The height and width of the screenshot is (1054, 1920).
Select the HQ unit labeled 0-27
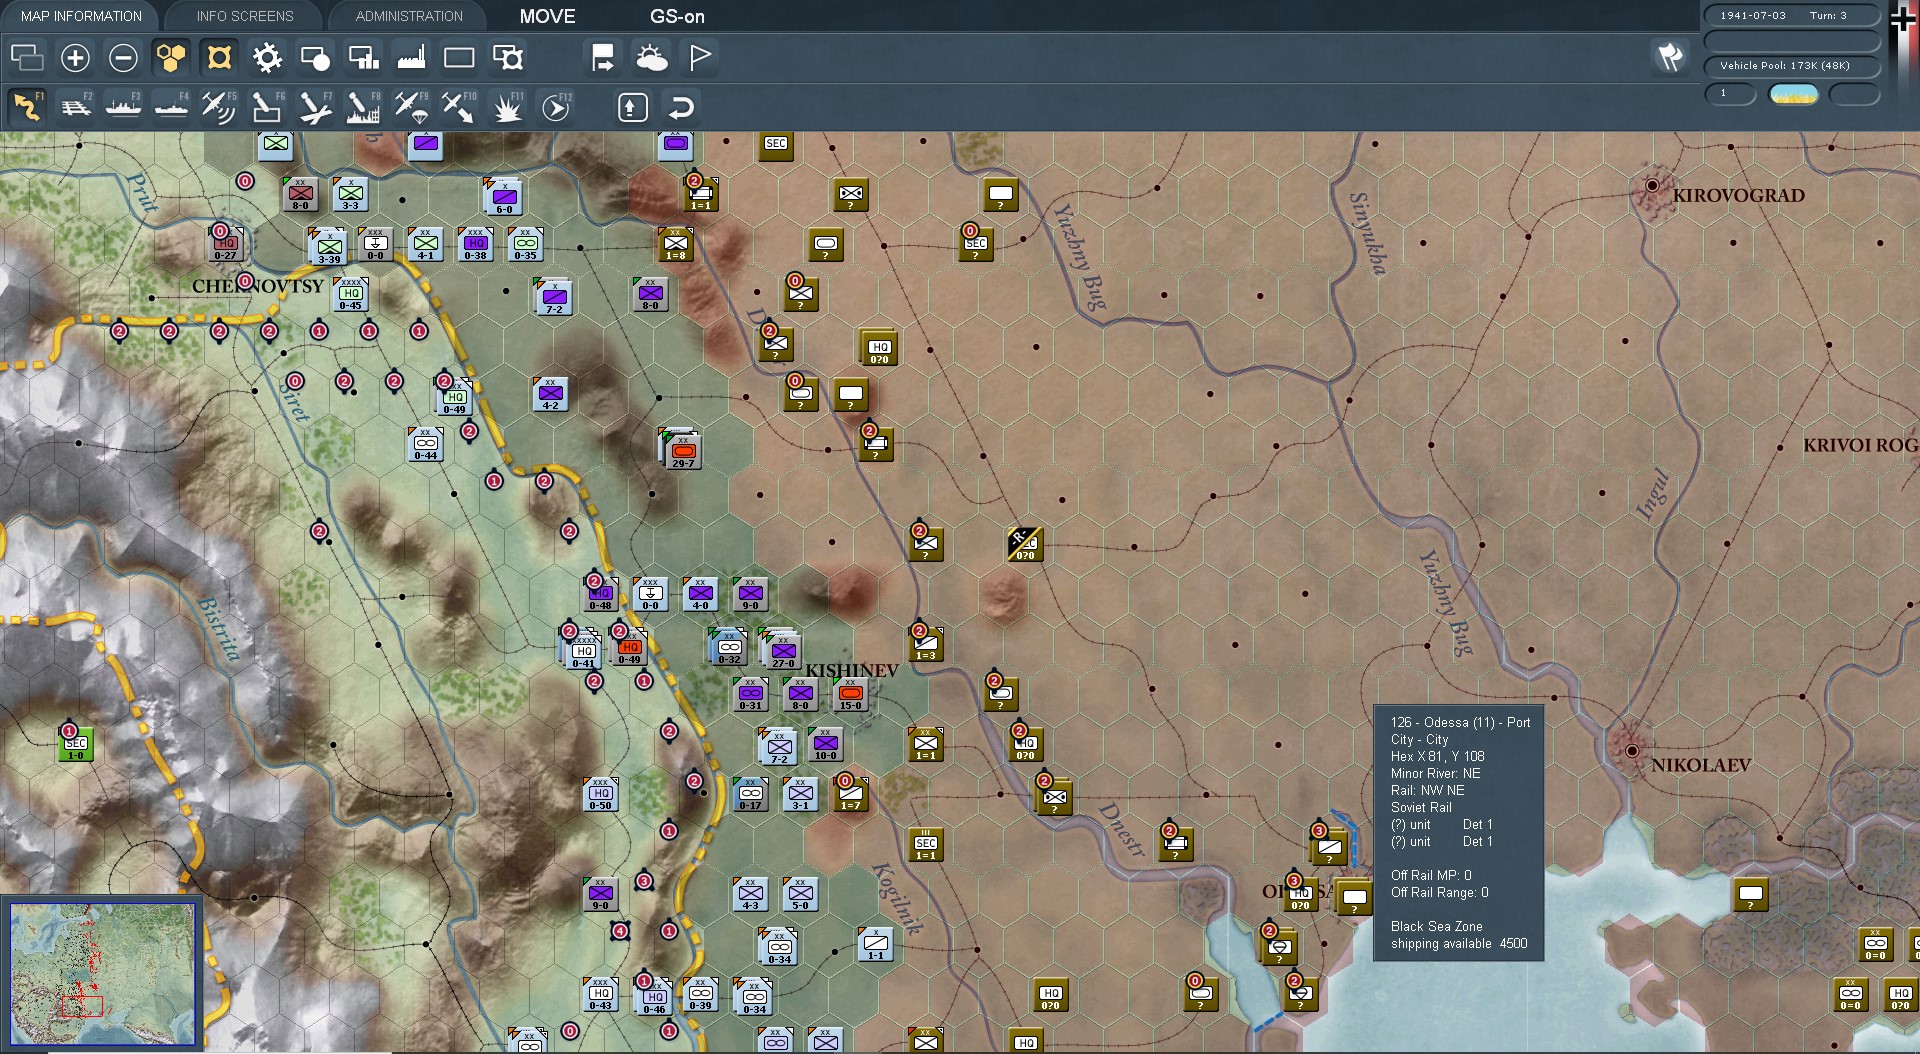click(226, 243)
